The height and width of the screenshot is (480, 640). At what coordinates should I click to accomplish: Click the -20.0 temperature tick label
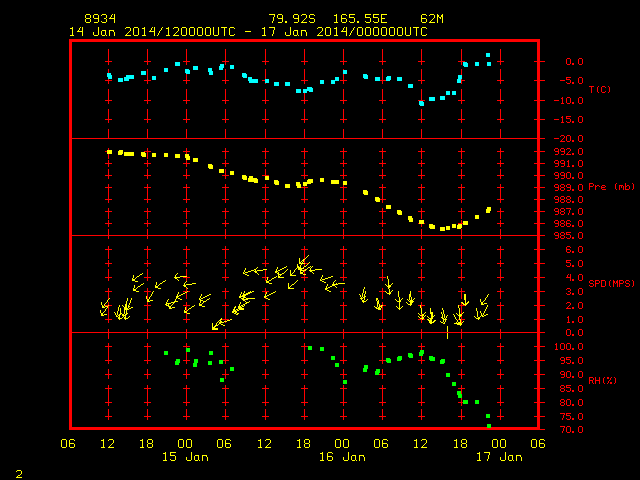click(x=569, y=139)
